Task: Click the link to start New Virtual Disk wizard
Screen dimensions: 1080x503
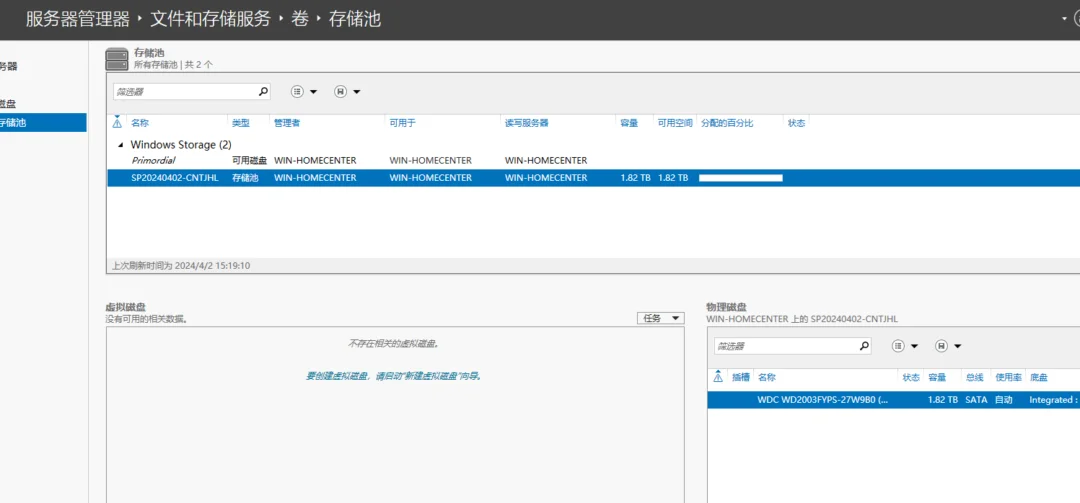Action: tap(393, 376)
